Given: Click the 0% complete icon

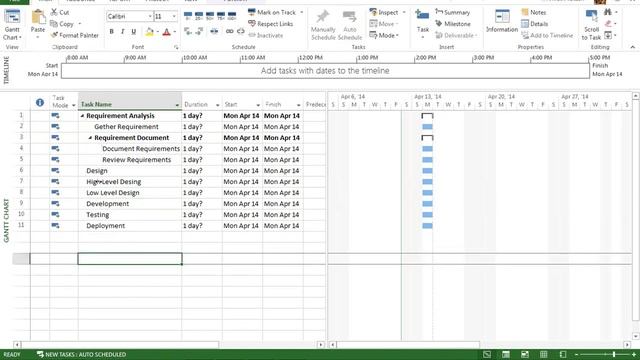Looking at the screenshot, I should tap(188, 16).
